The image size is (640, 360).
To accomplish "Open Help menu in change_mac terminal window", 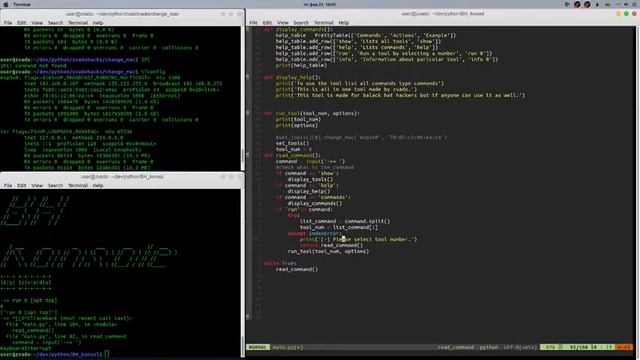I will (98, 23).
